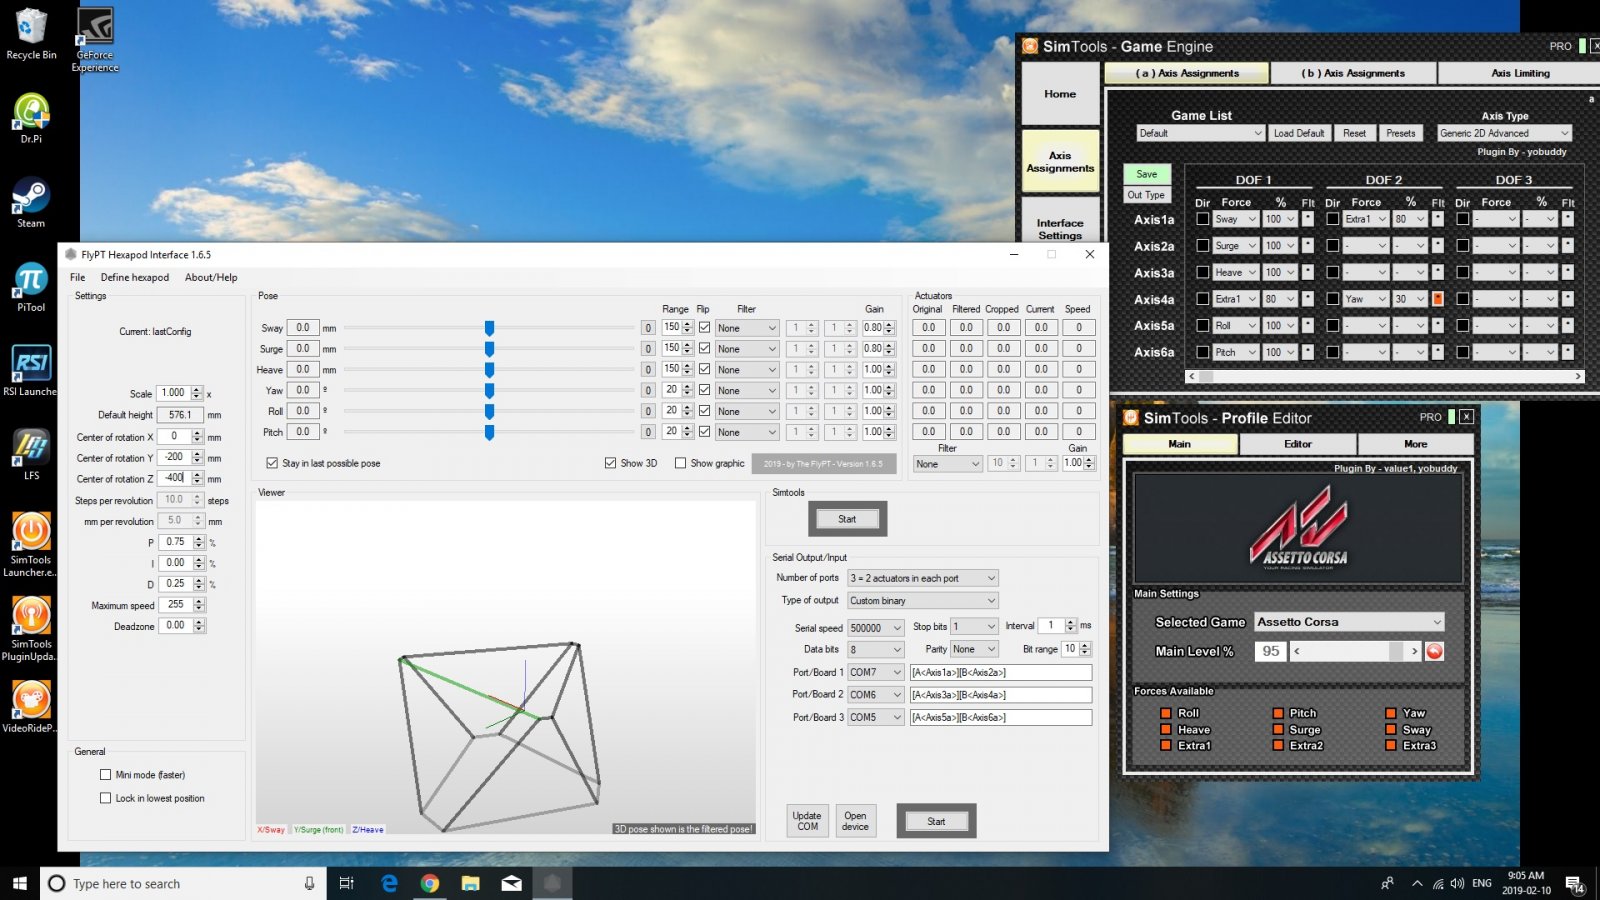This screenshot has height=900, width=1600.
Task: Open File Explorer from the taskbar
Action: pos(470,883)
